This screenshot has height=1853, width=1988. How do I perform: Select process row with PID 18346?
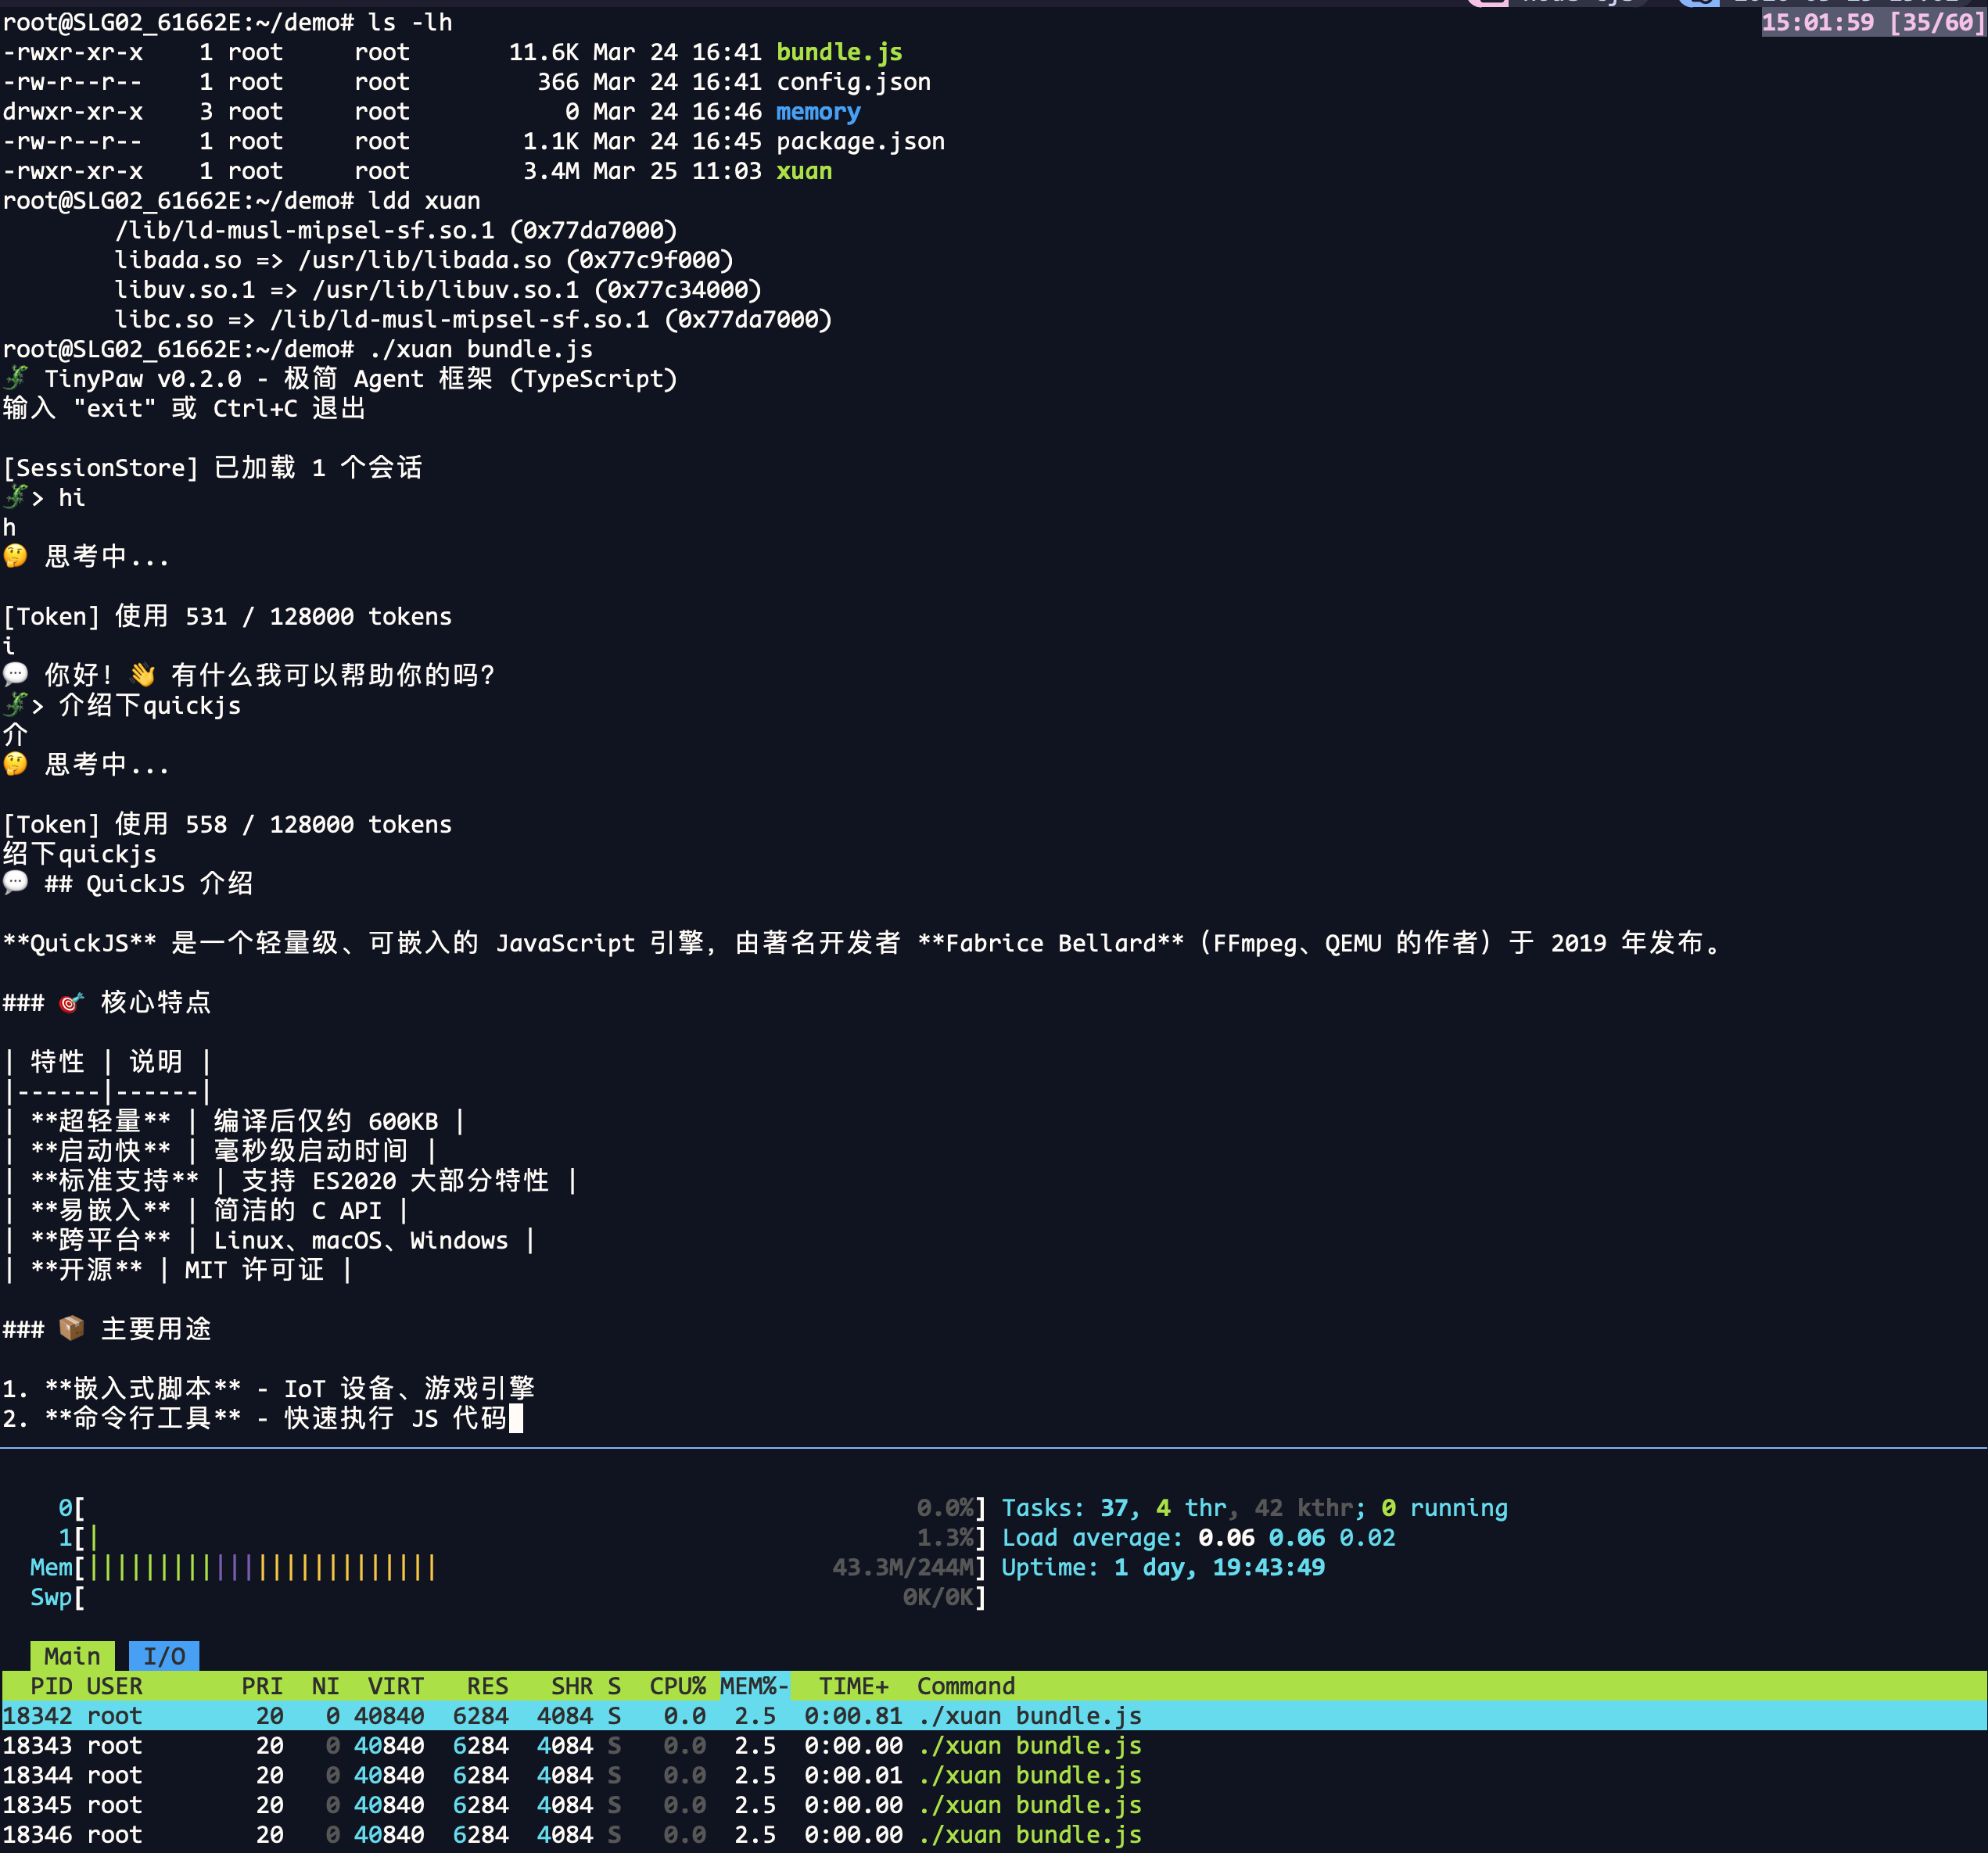994,1835
